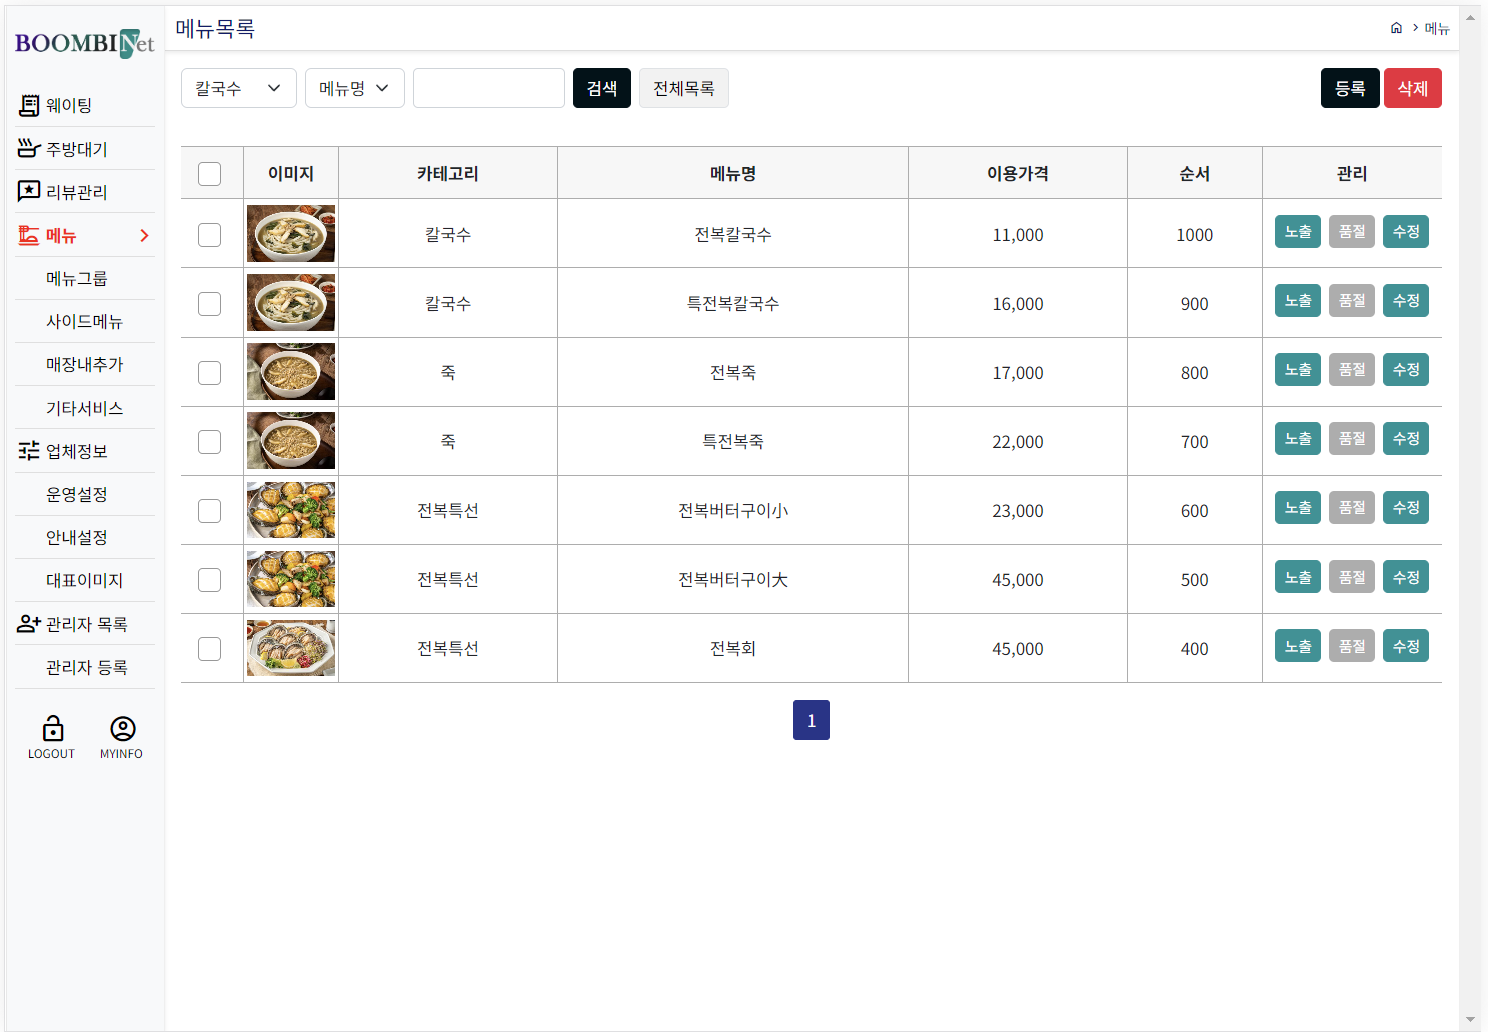This screenshot has width=1488, height=1032.
Task: Click the home icon in breadcrumb
Action: [x=1396, y=28]
